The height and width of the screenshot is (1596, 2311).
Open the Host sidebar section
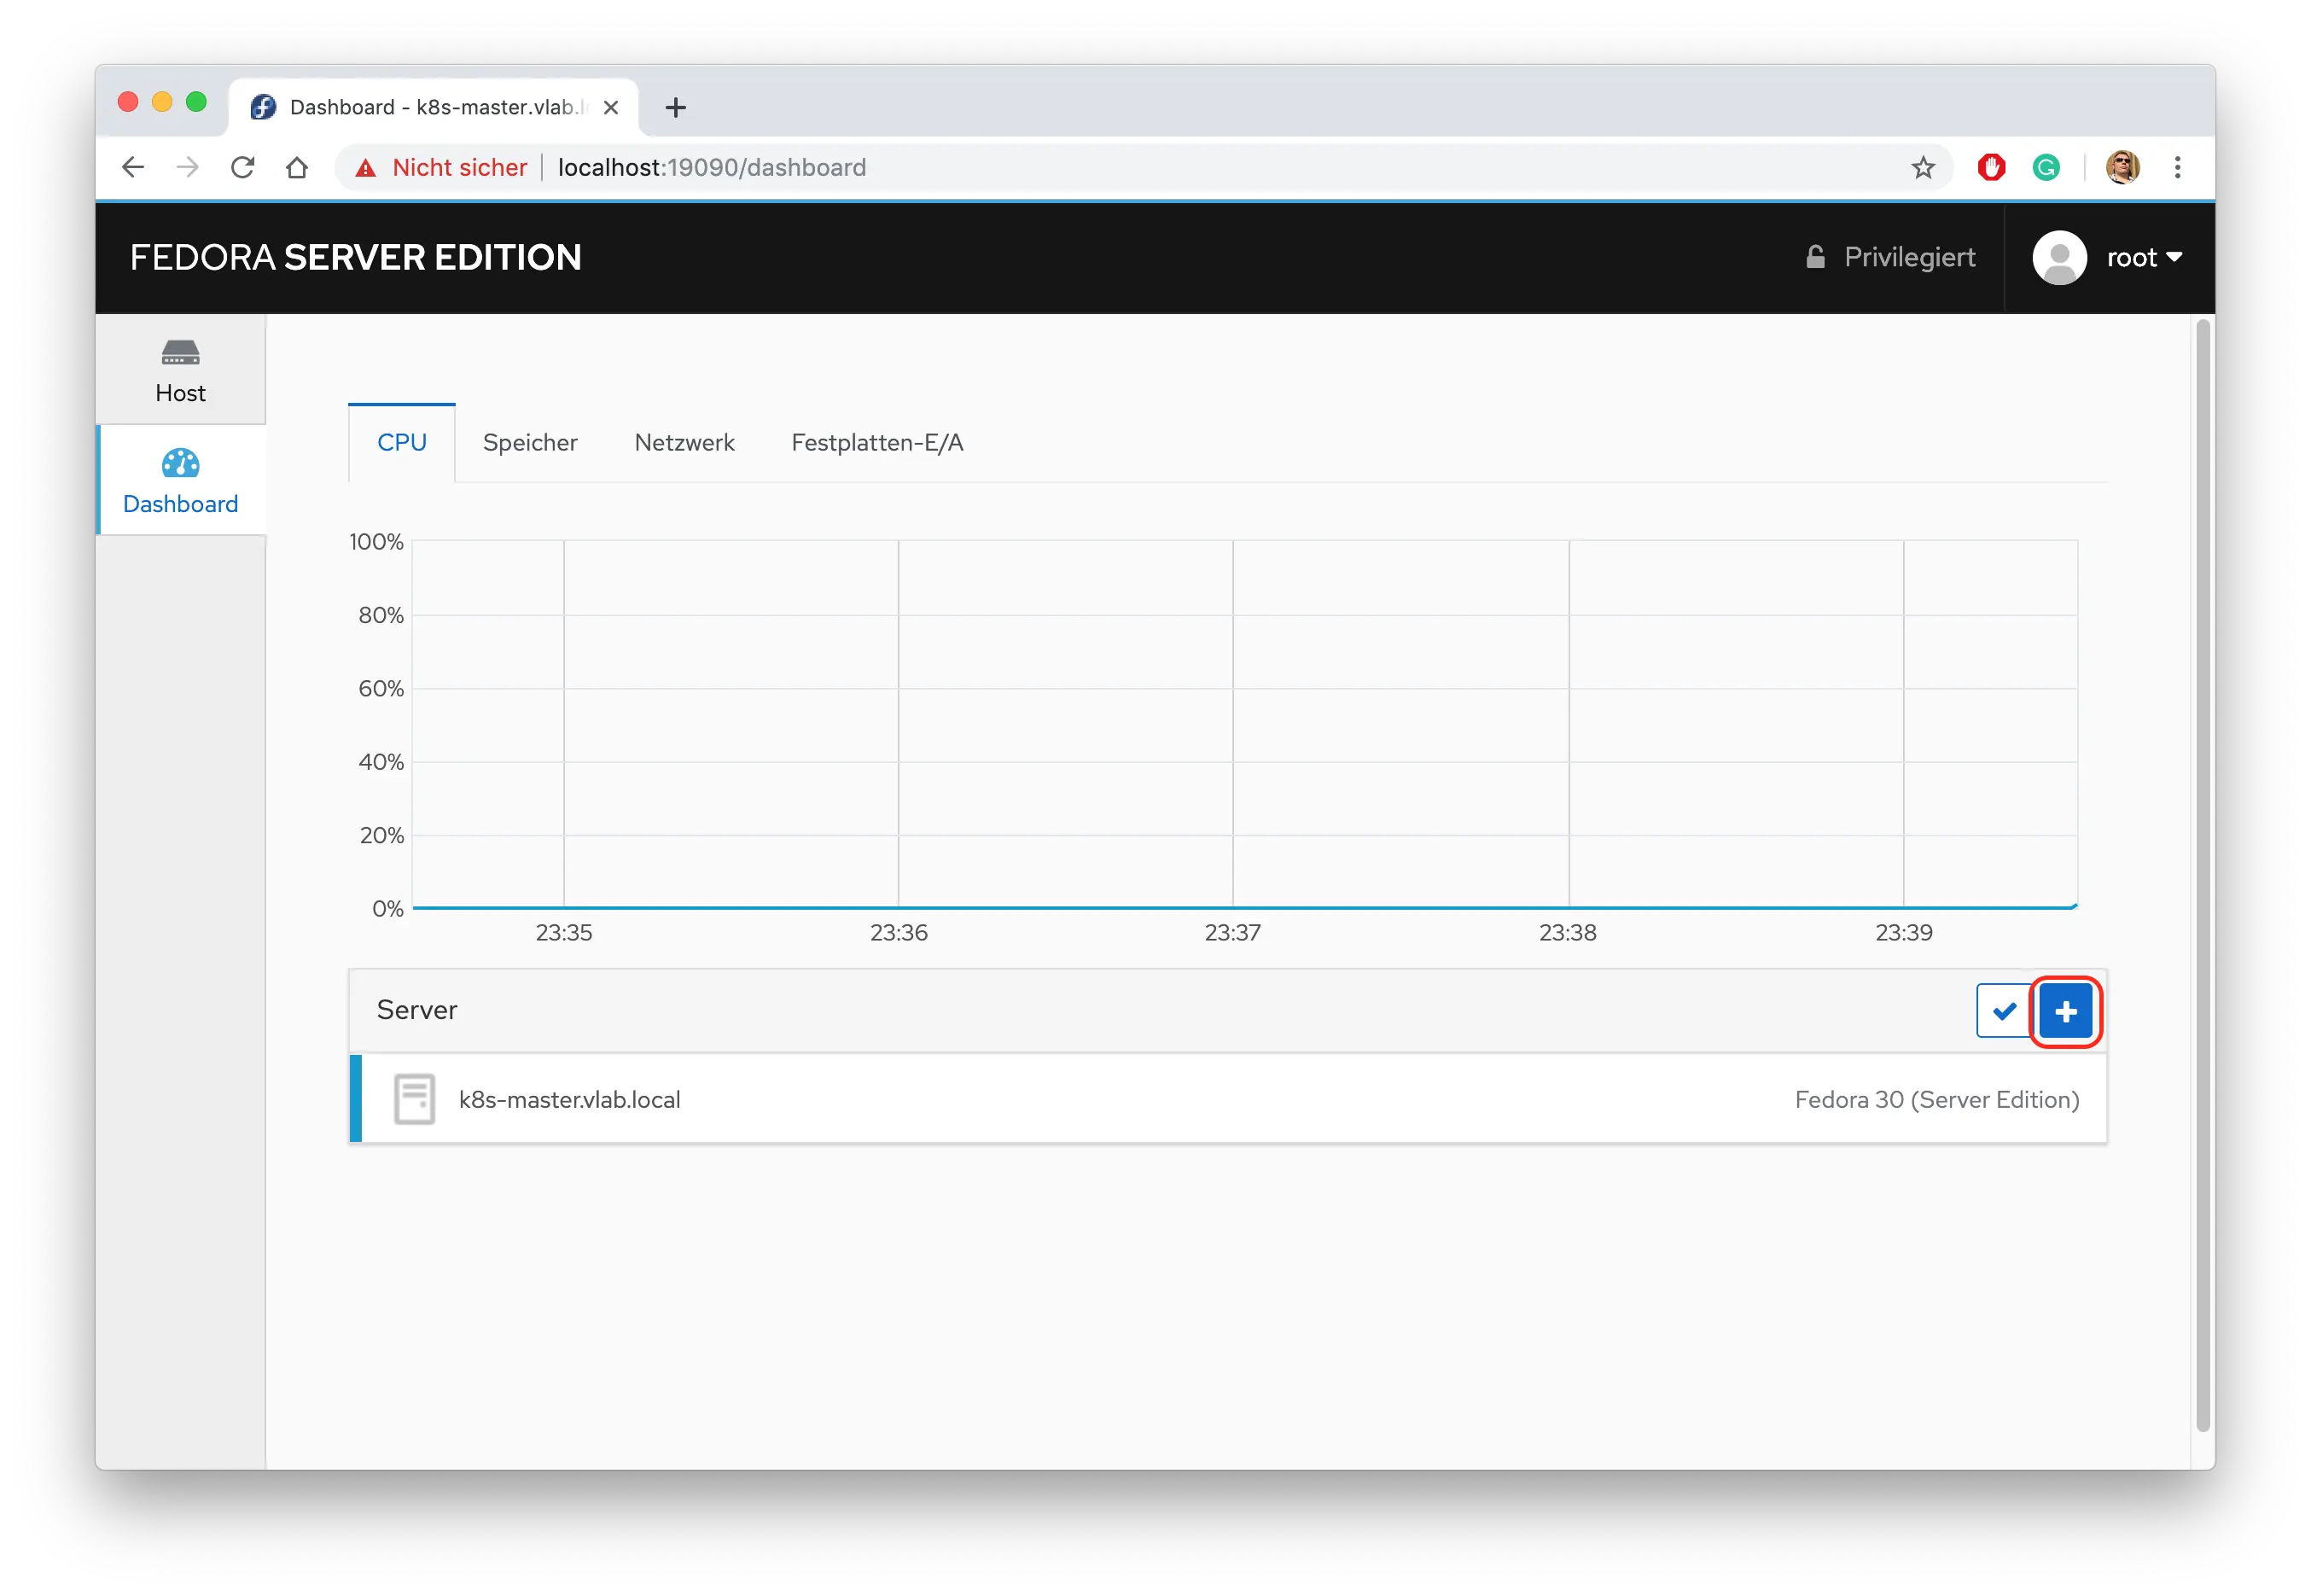[x=180, y=370]
